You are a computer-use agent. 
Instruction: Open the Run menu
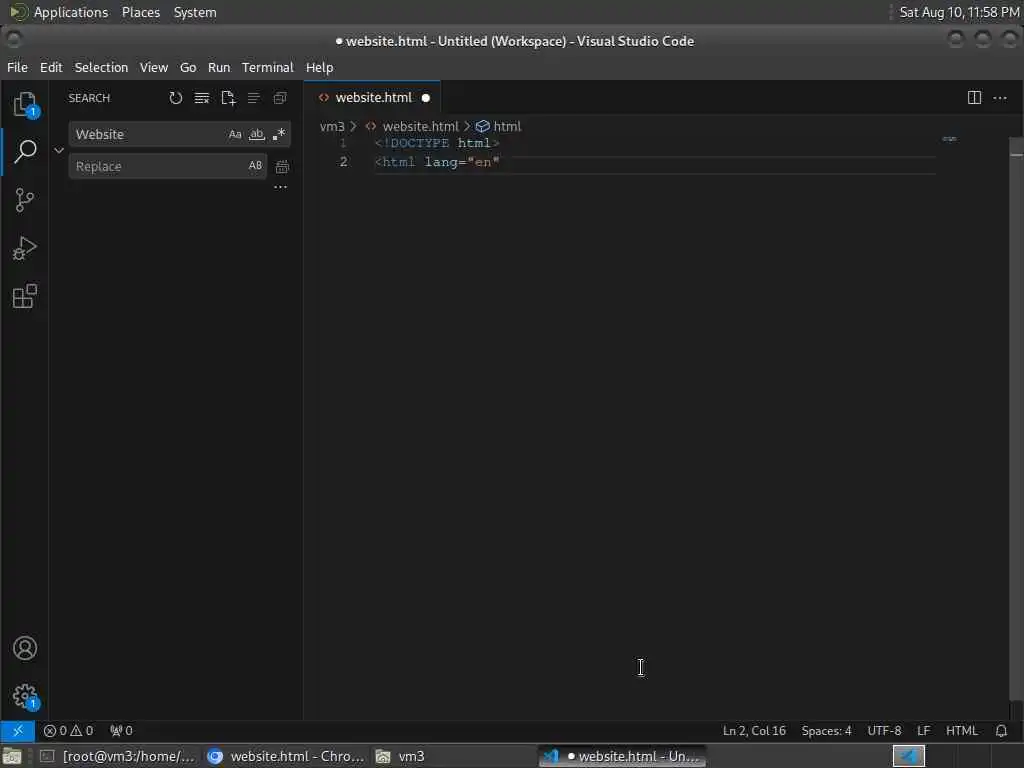pos(219,67)
